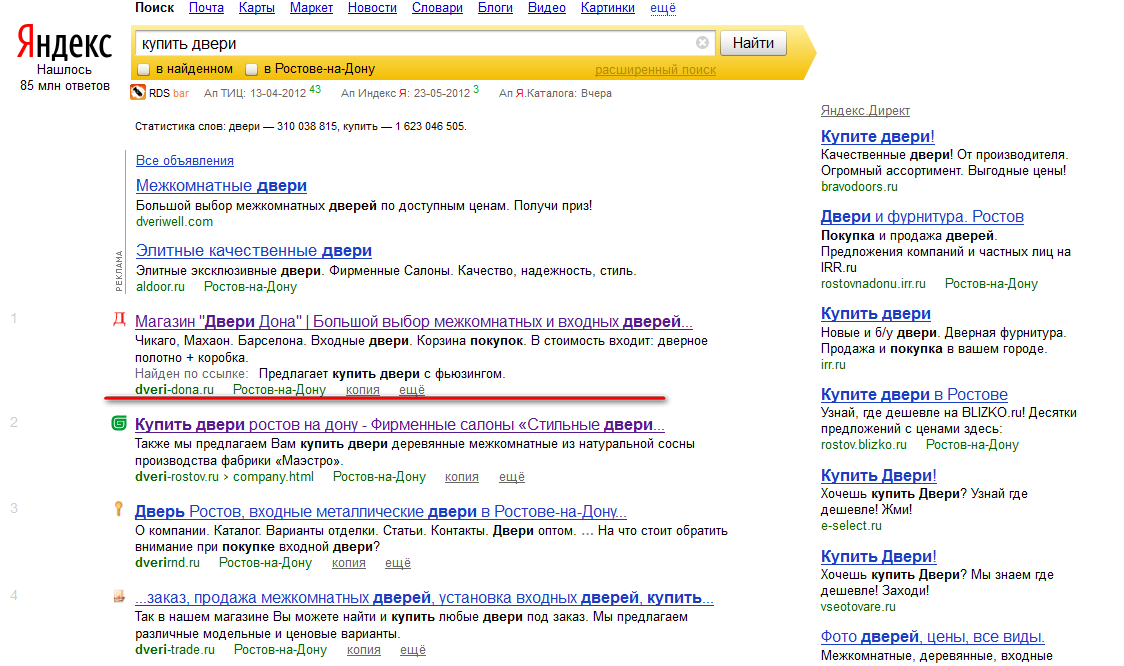
Task: Open 'расширенный поиск' link
Action: 655,70
